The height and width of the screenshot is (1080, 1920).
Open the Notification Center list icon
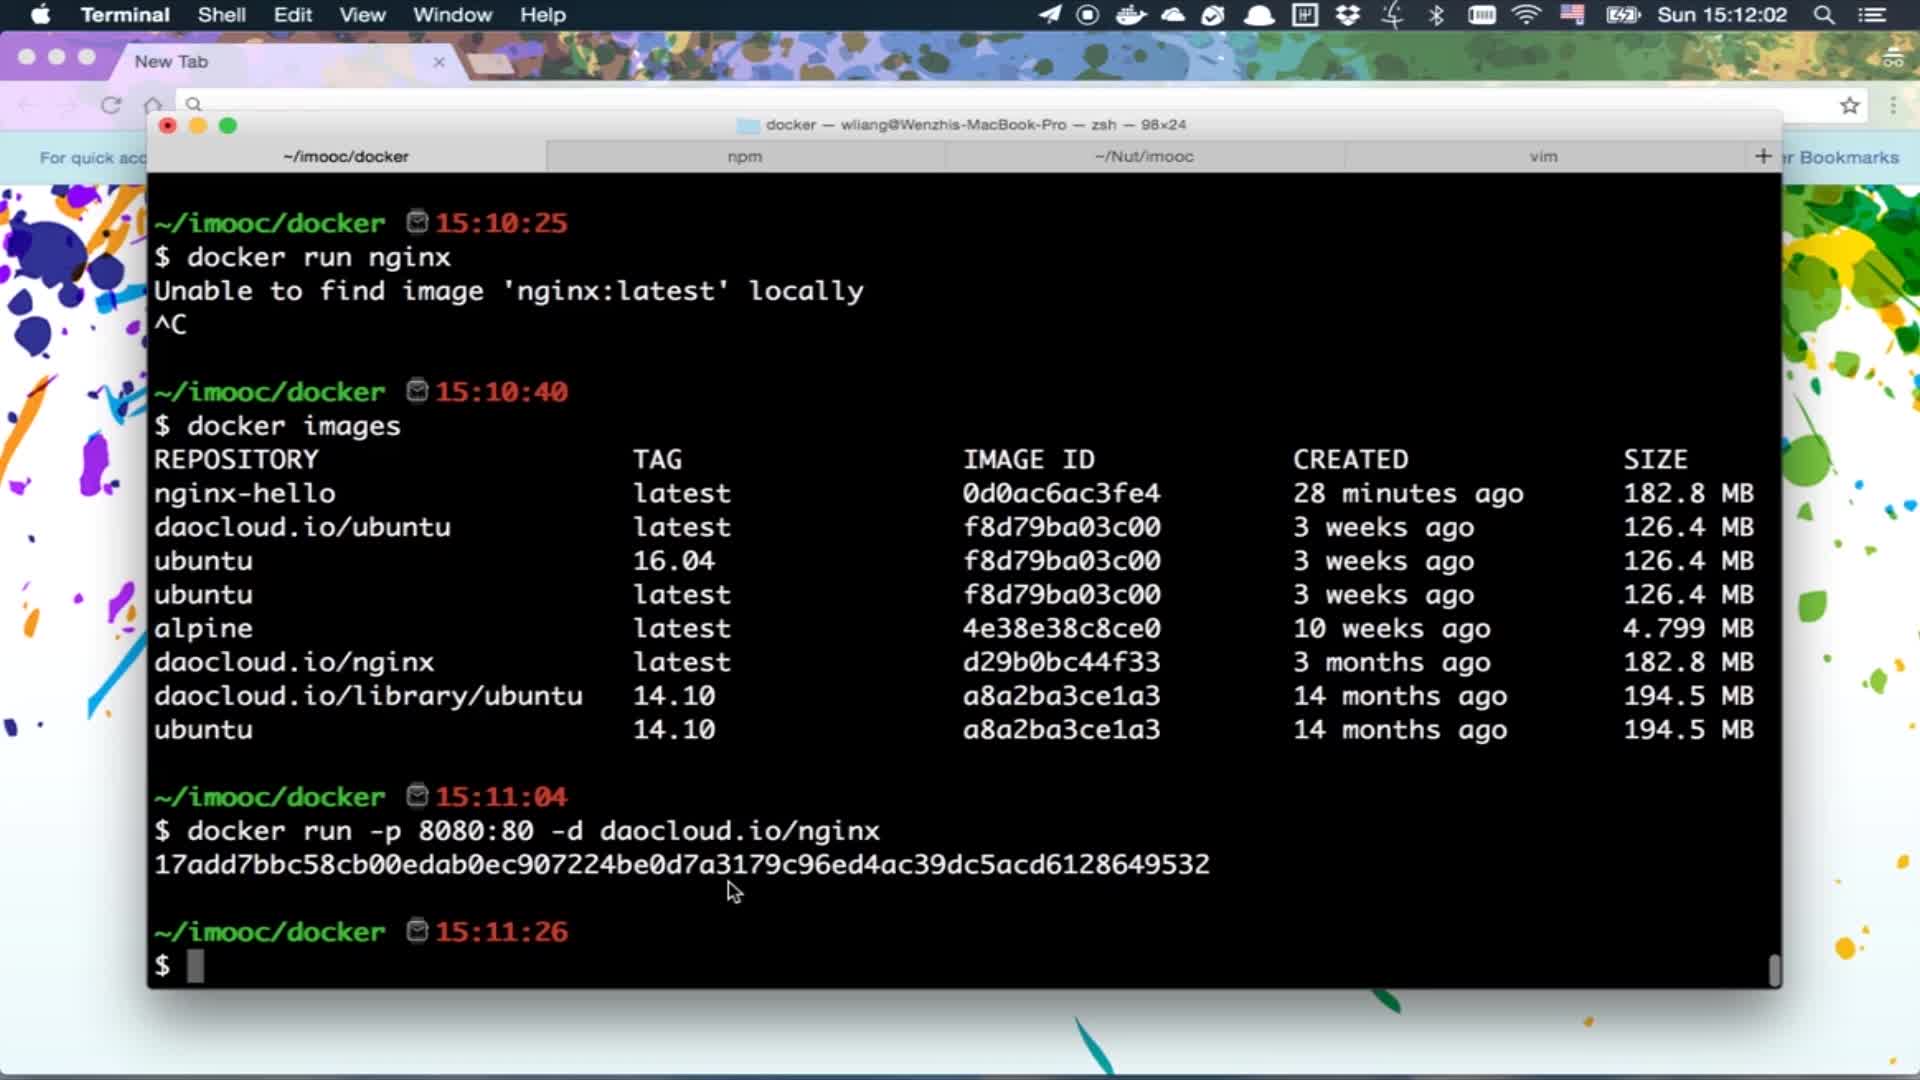(x=1871, y=15)
